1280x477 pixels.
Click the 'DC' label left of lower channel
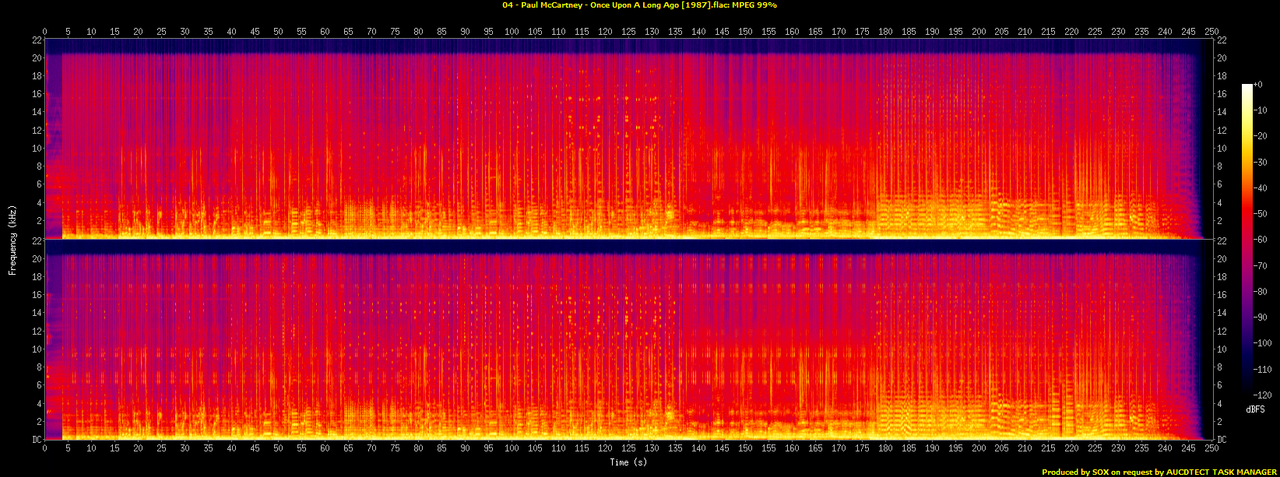(35, 440)
